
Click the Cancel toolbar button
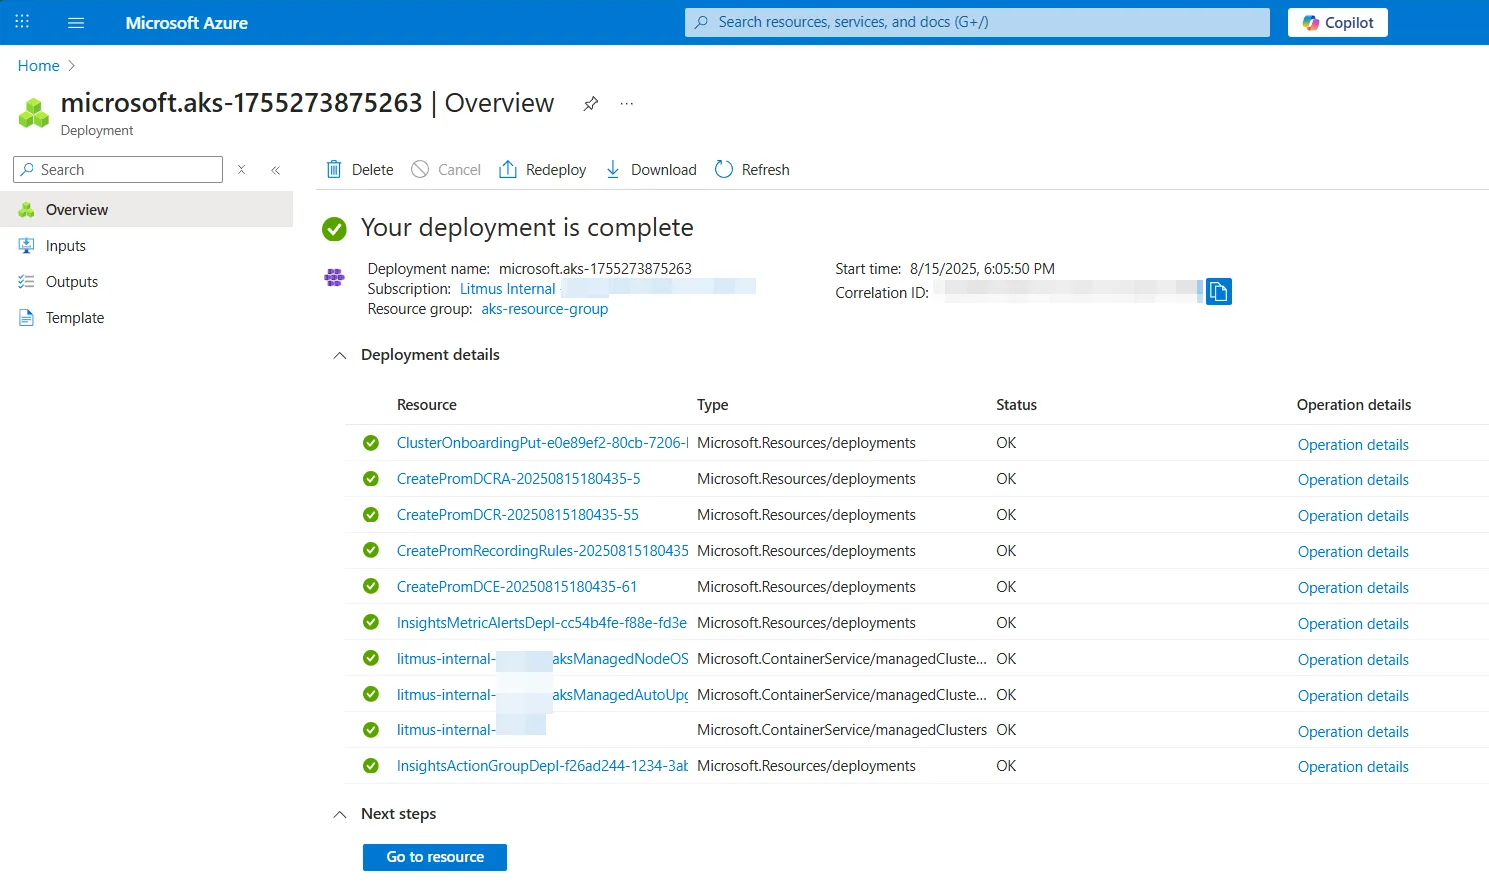click(446, 170)
